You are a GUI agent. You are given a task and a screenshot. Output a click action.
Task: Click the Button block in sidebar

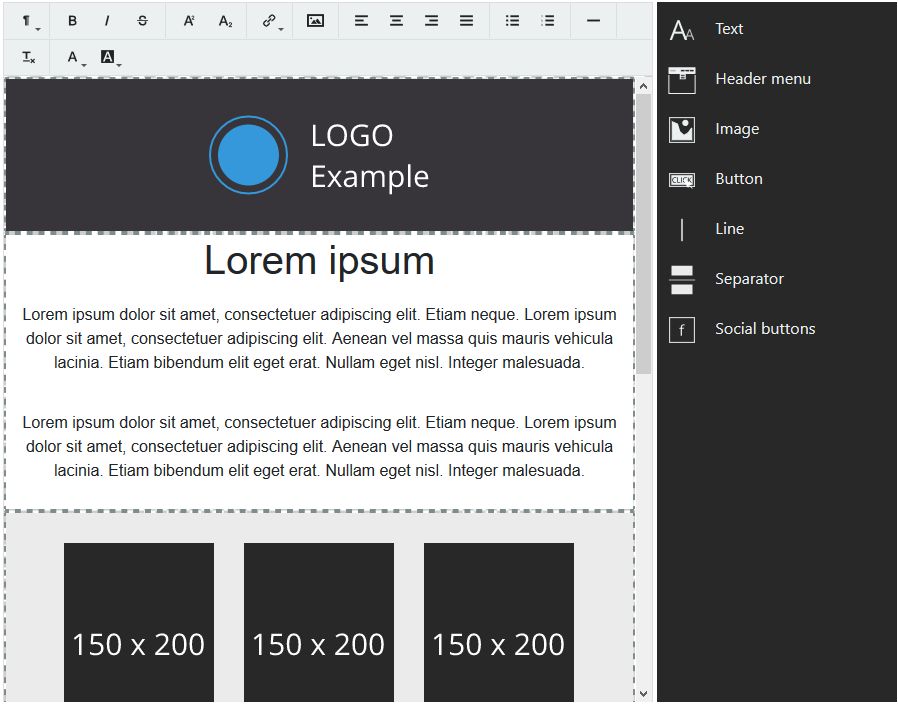tap(738, 179)
